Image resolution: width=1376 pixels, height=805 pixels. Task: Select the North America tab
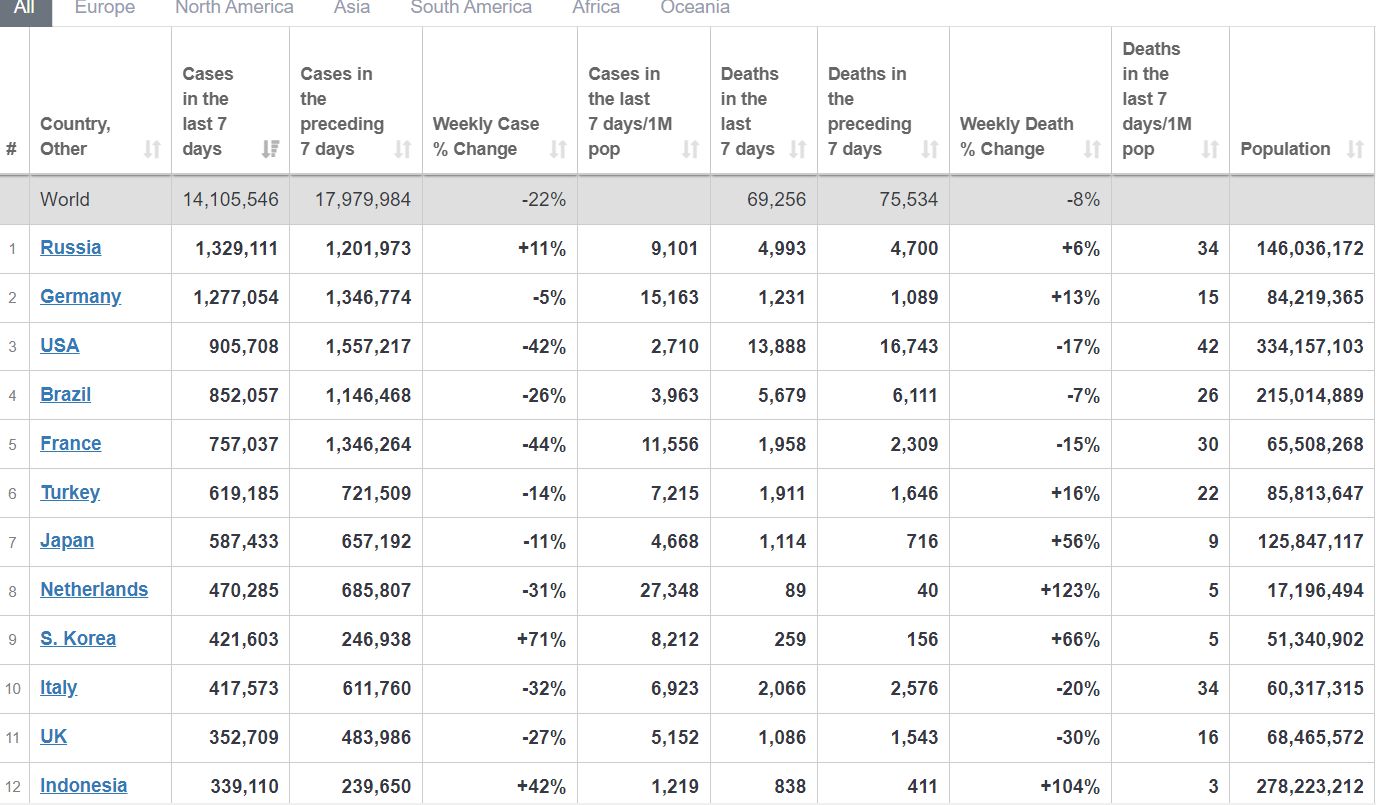click(x=234, y=8)
